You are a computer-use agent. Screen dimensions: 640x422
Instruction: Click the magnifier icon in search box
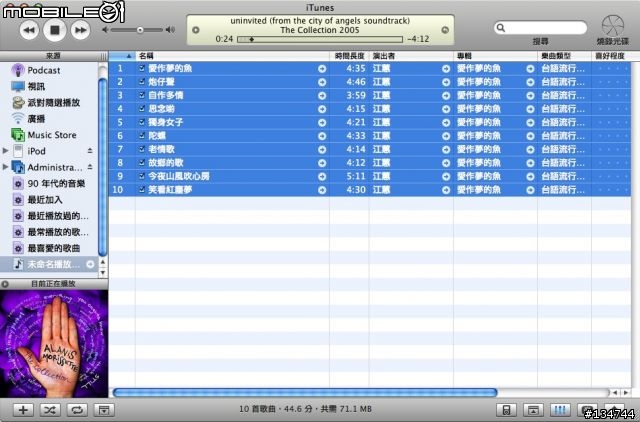tap(501, 28)
